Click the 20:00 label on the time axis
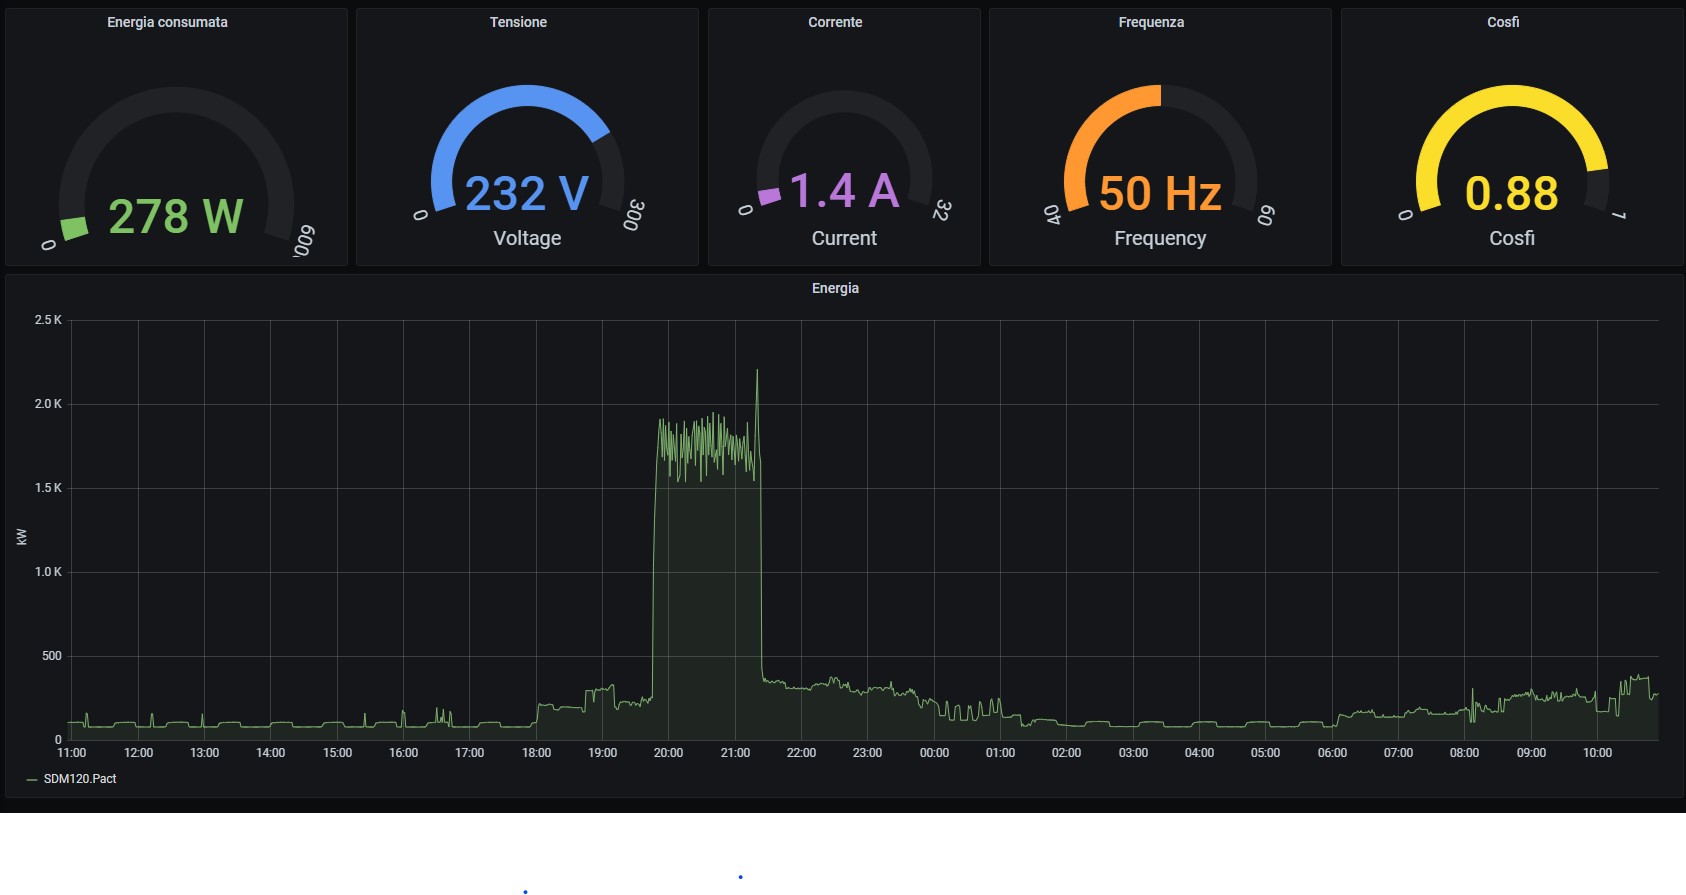 668,753
